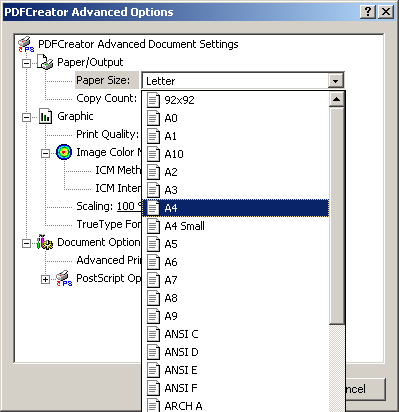Click the paper list scroll-up arrow

336,99
